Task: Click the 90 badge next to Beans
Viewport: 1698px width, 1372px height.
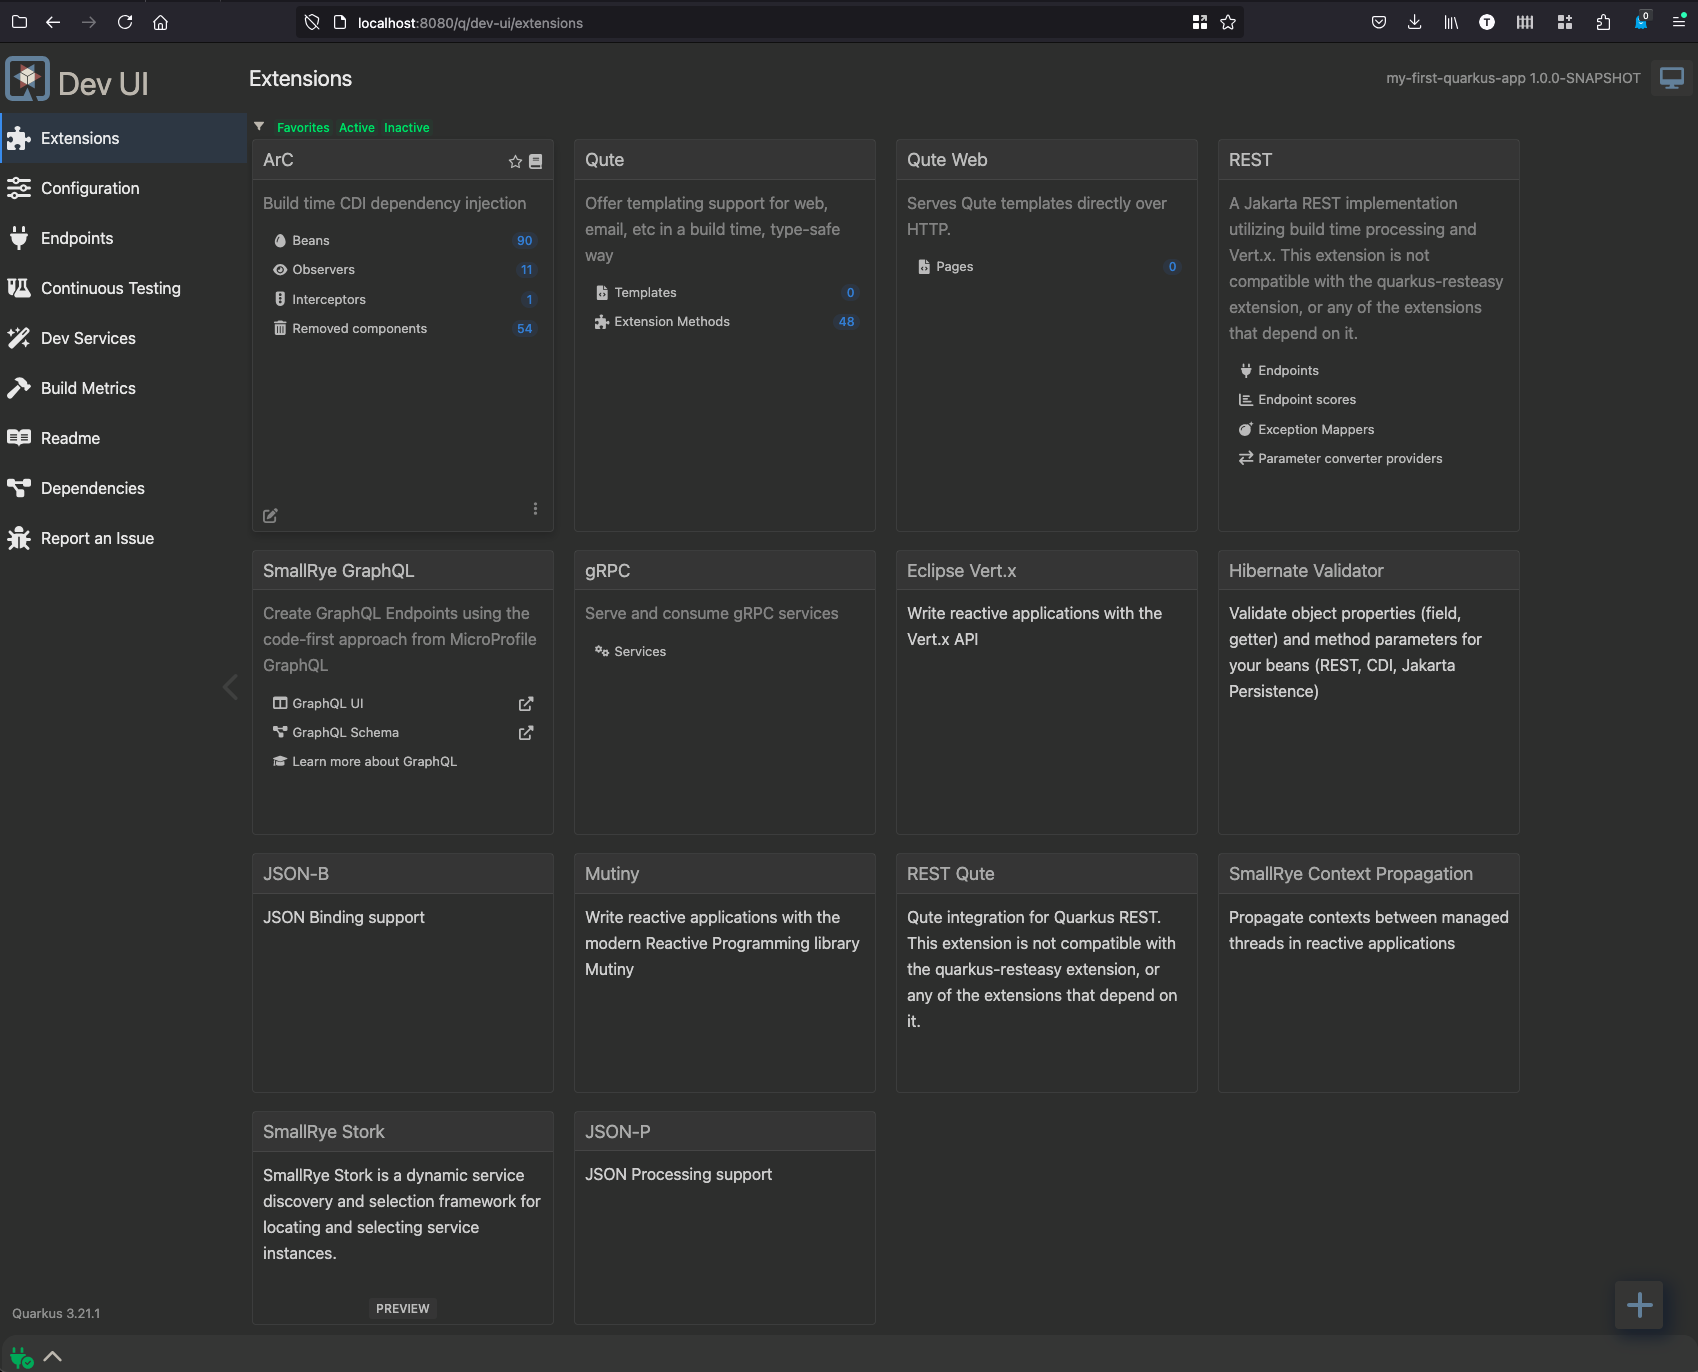Action: click(x=525, y=241)
